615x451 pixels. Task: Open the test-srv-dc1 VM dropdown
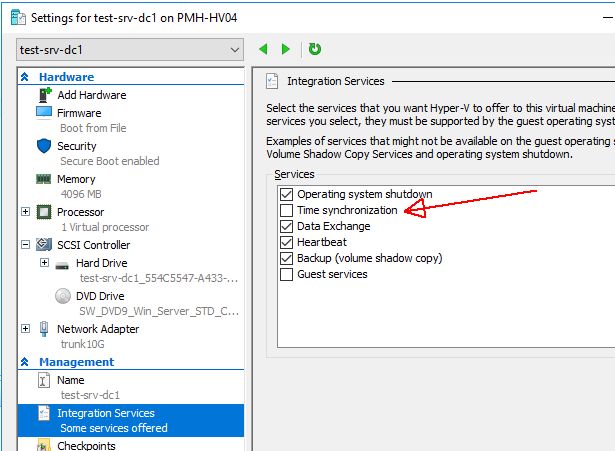tap(130, 50)
